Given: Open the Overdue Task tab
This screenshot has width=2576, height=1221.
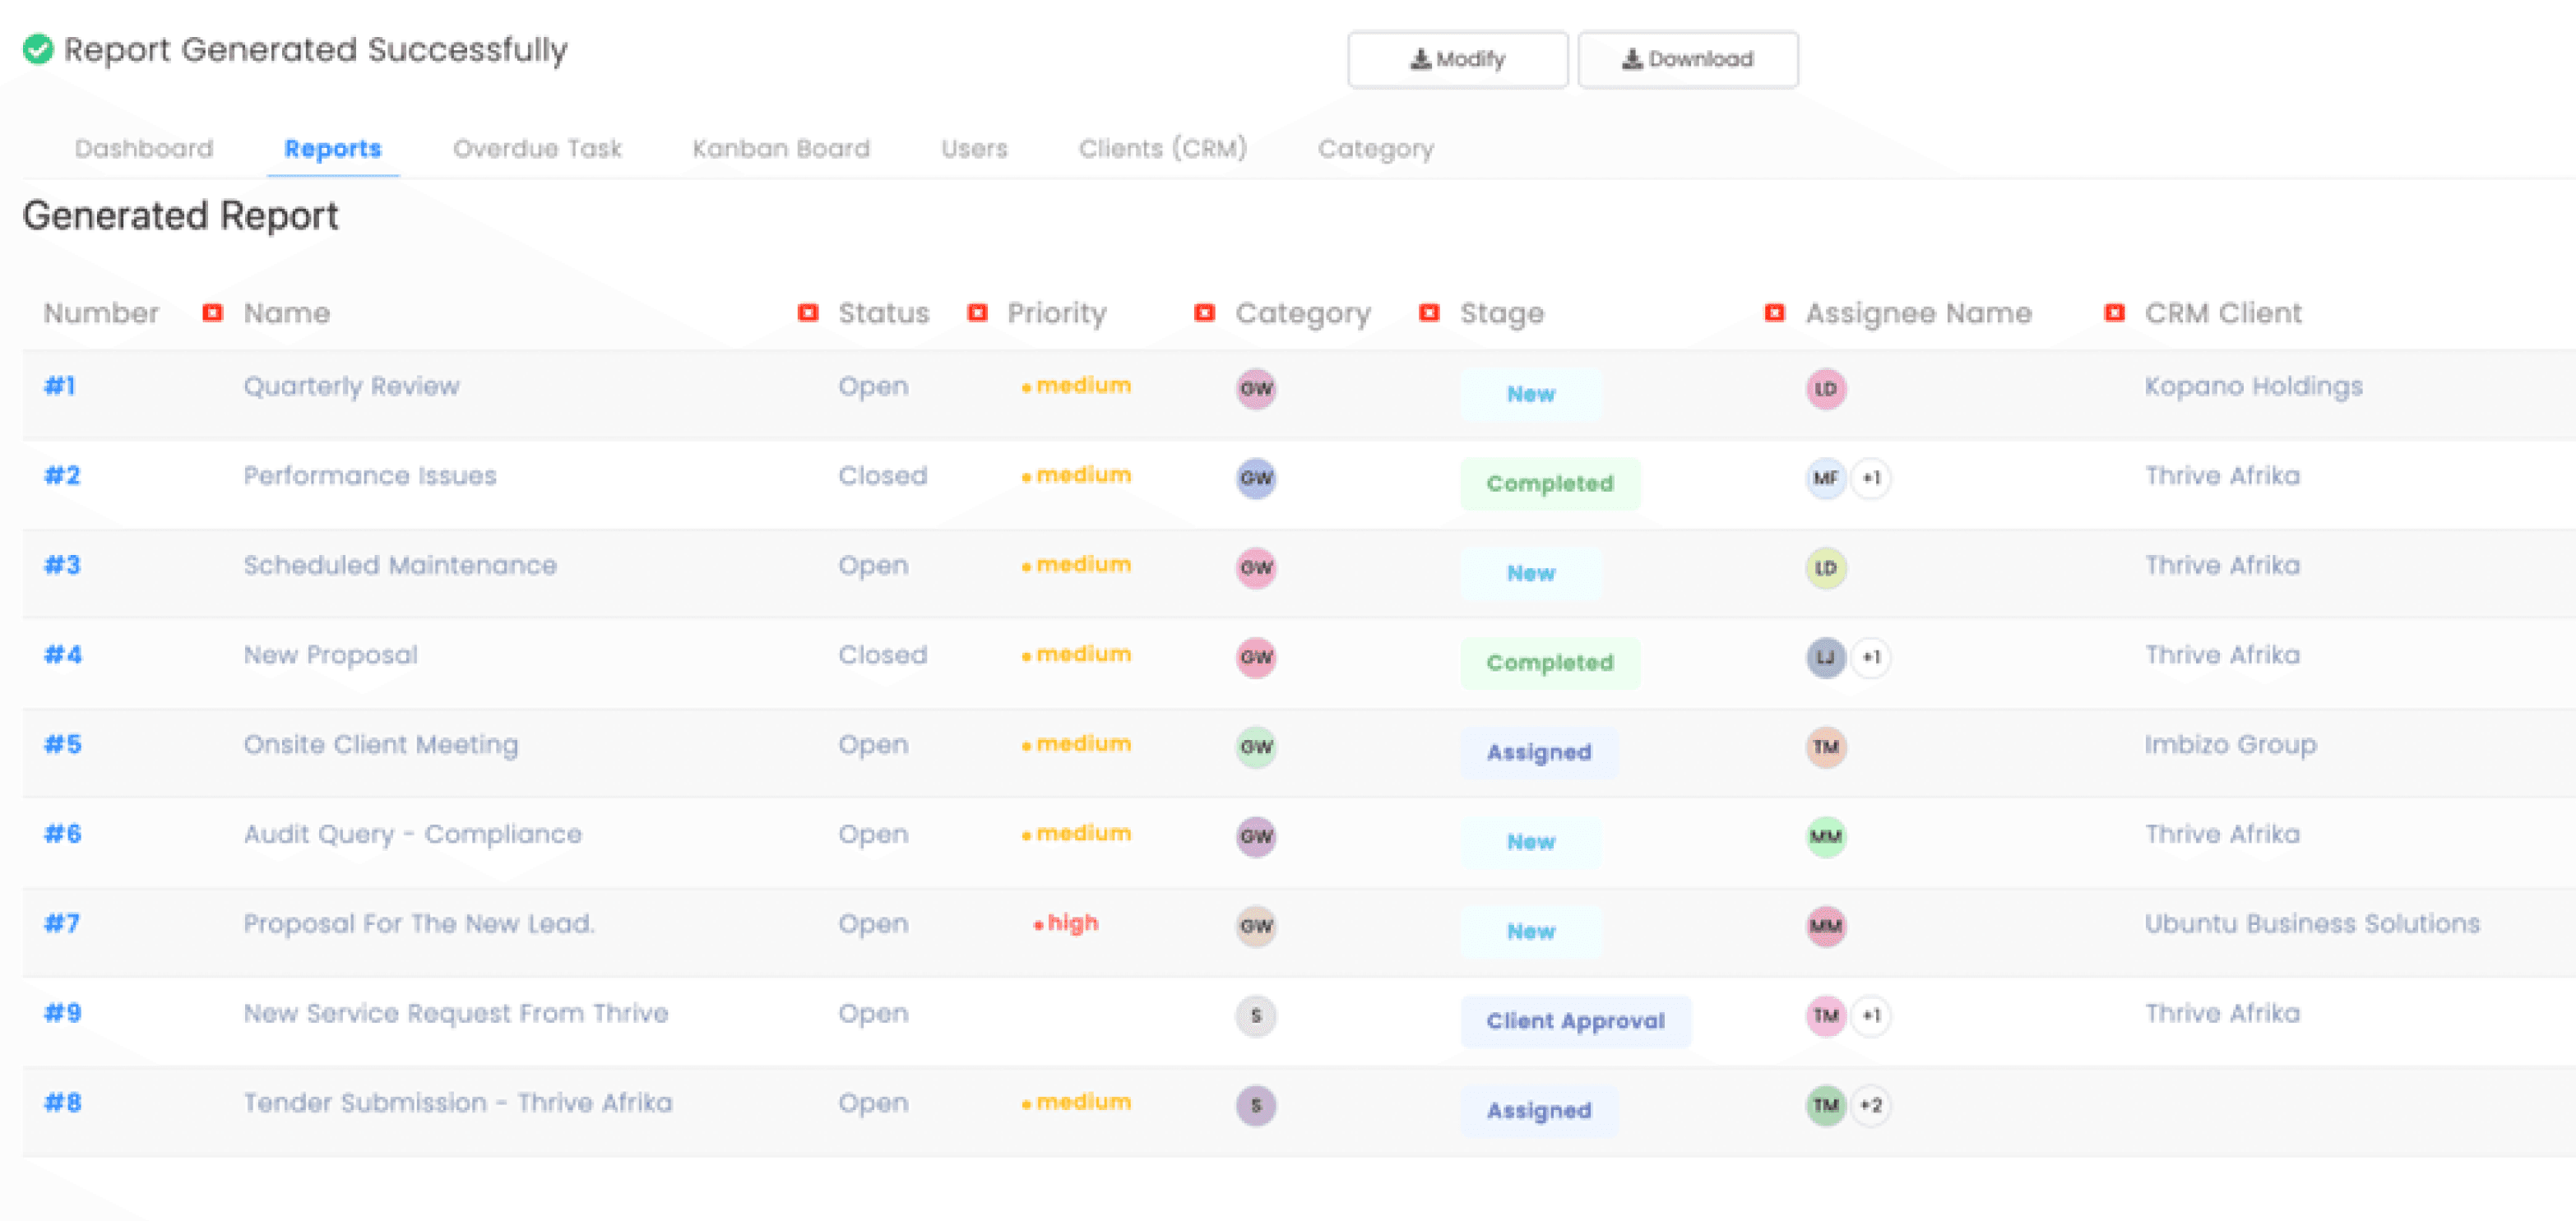Looking at the screenshot, I should [537, 149].
